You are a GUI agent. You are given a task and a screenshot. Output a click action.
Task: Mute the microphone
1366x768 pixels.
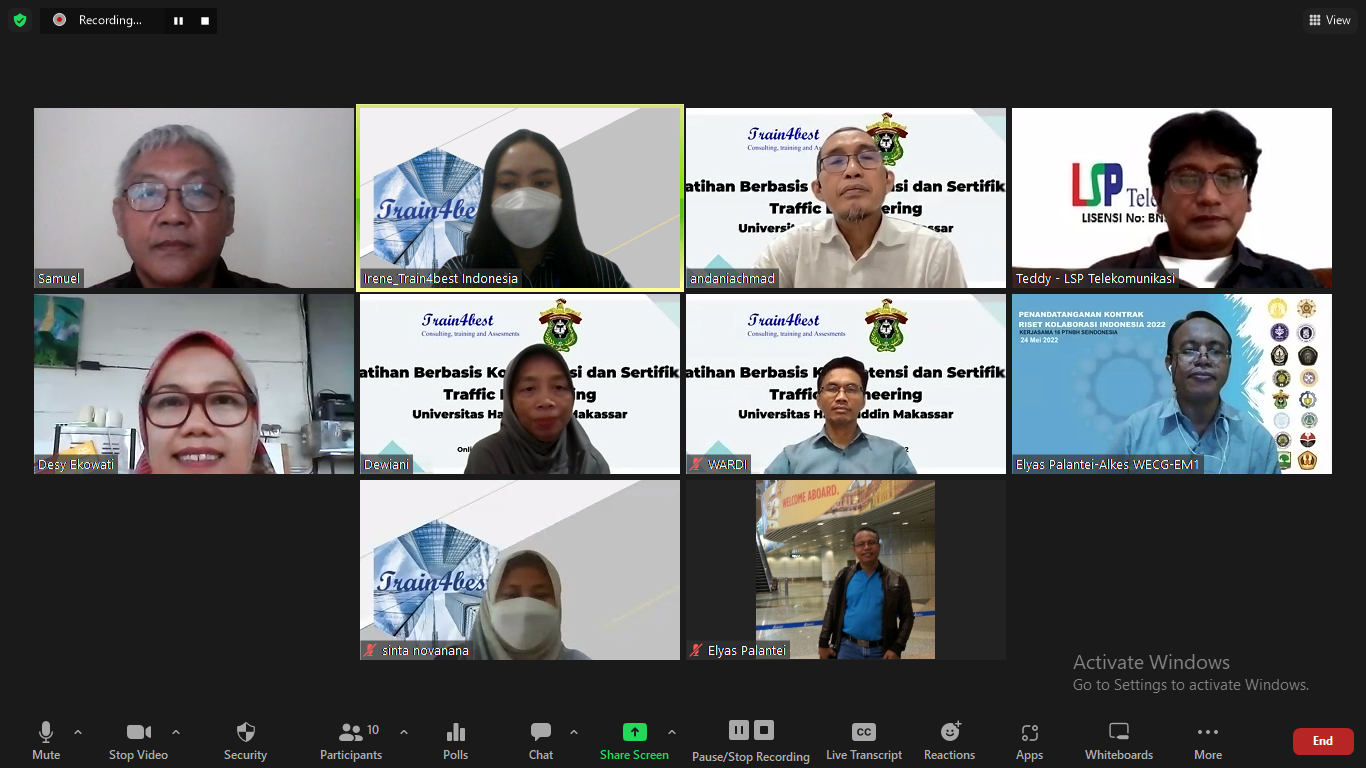[46, 741]
